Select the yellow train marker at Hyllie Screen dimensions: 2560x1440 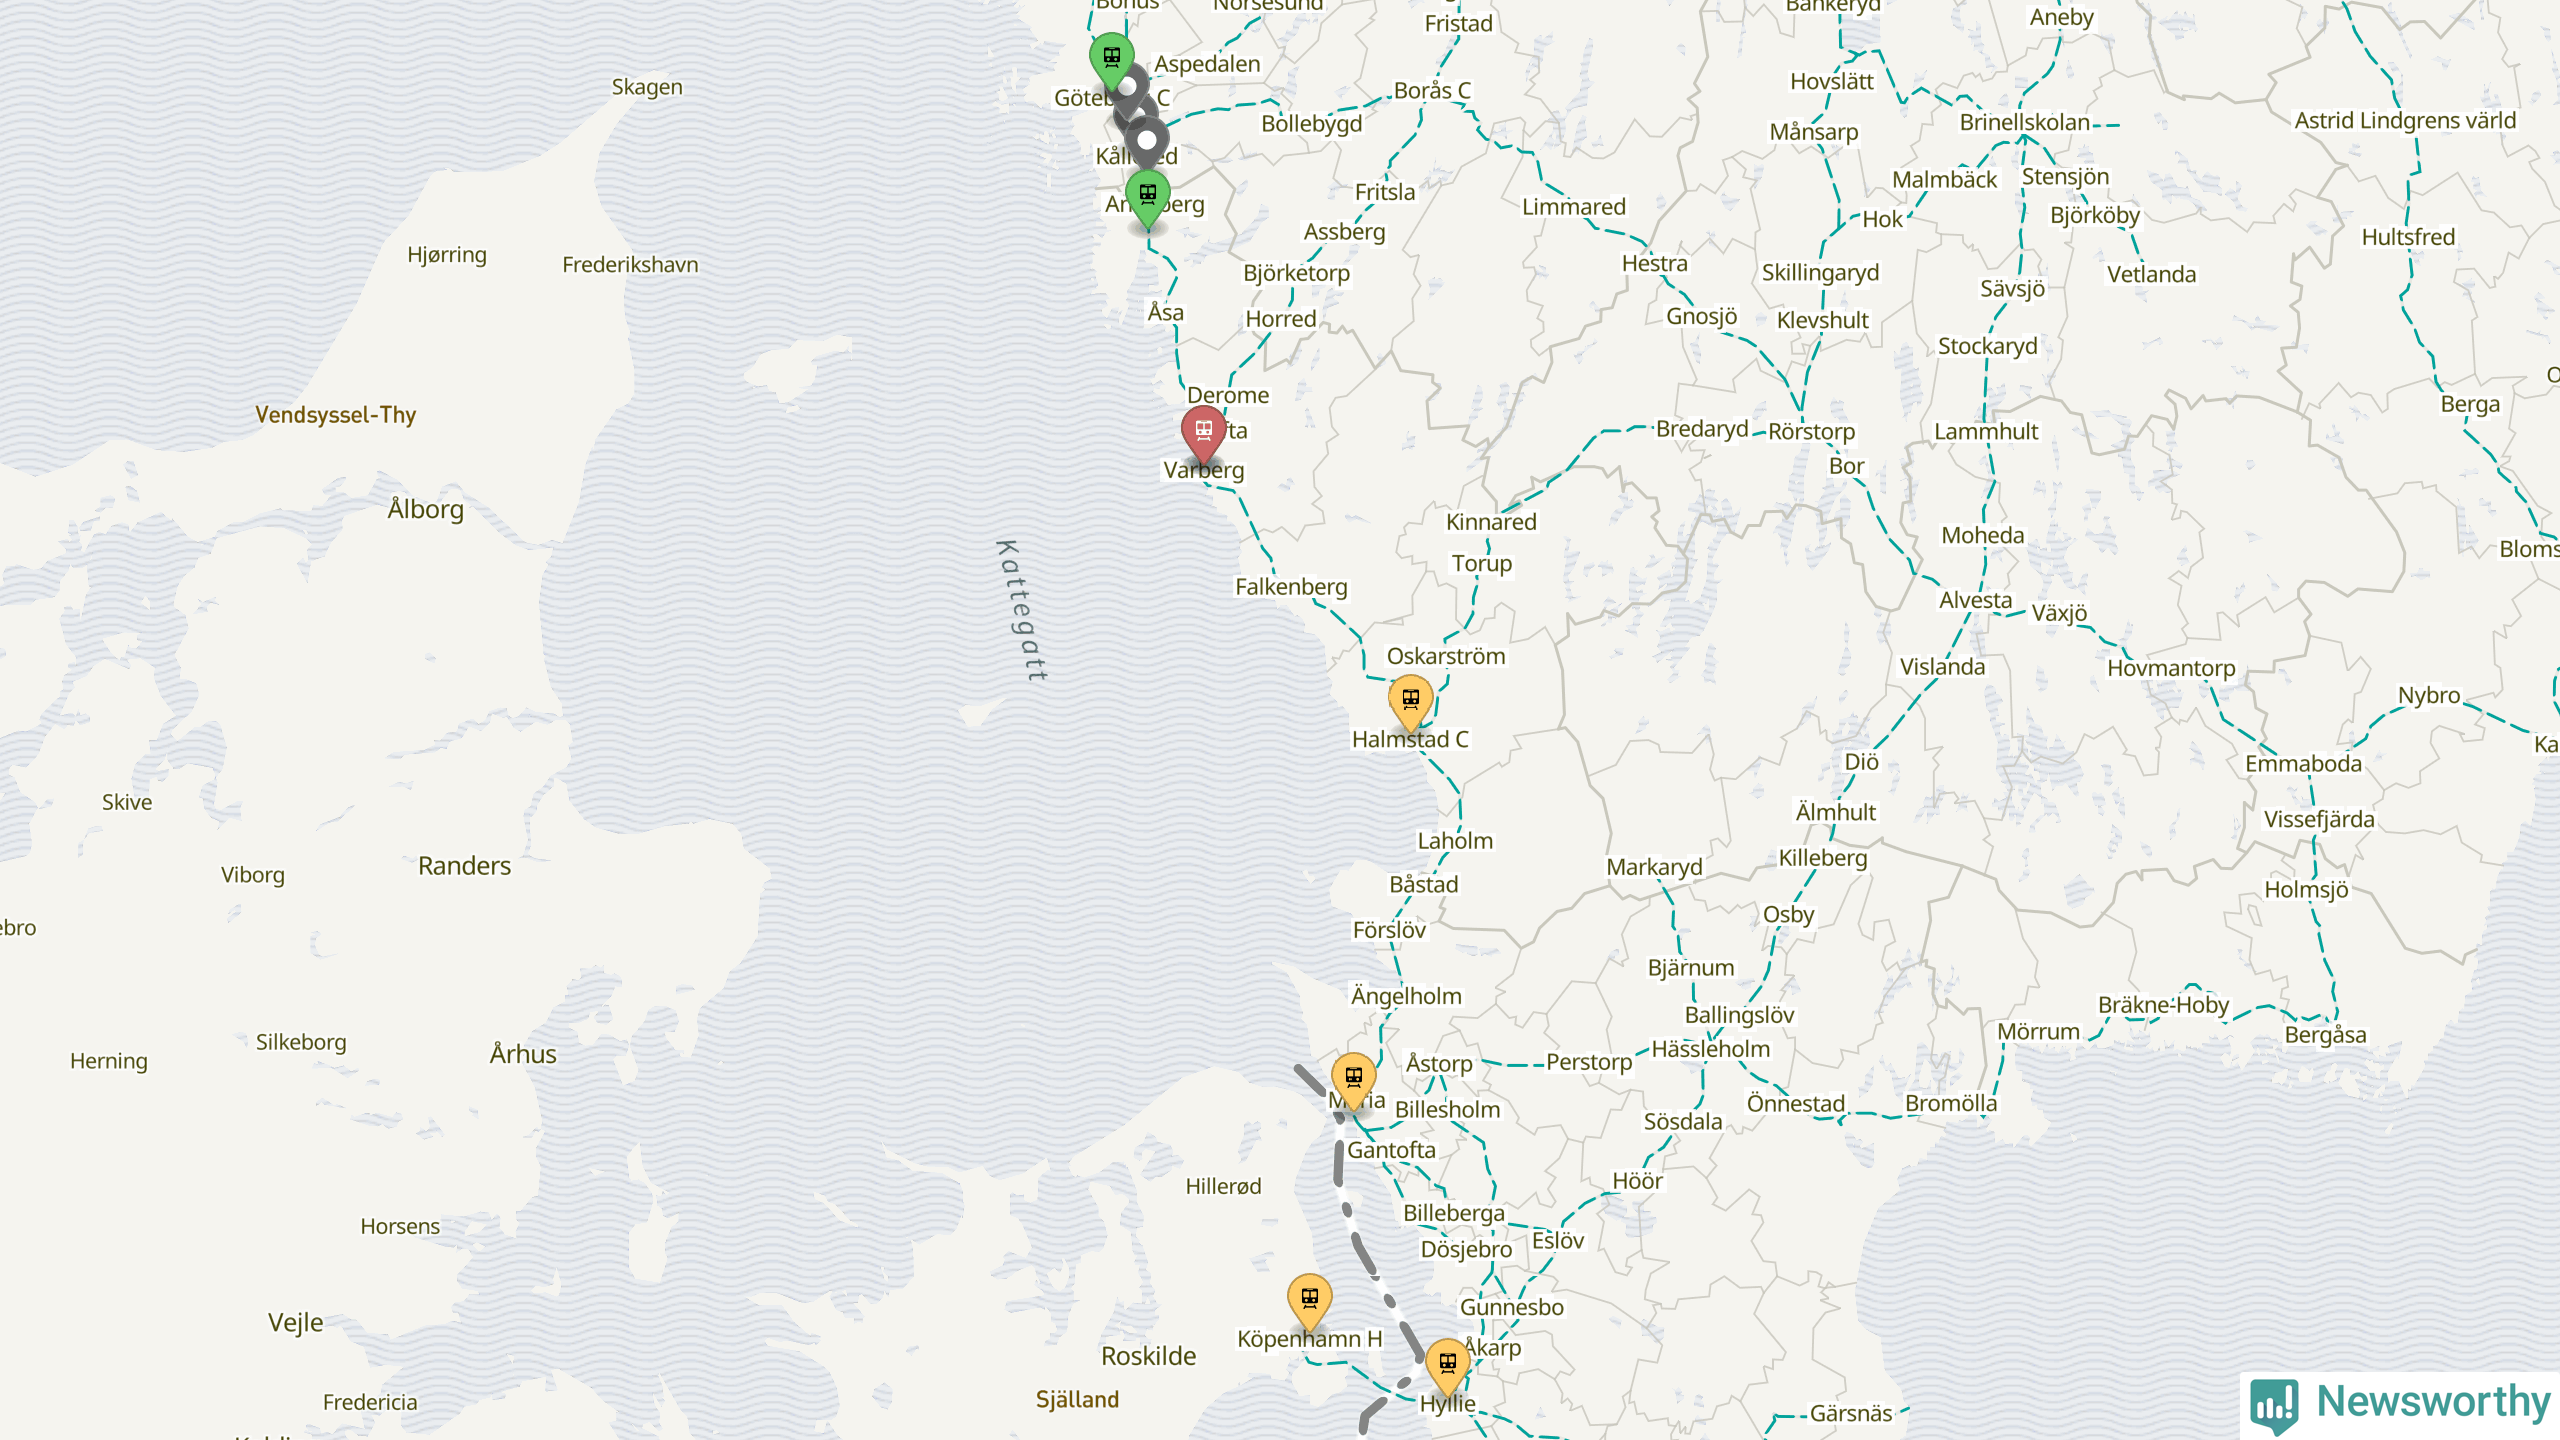1447,1367
